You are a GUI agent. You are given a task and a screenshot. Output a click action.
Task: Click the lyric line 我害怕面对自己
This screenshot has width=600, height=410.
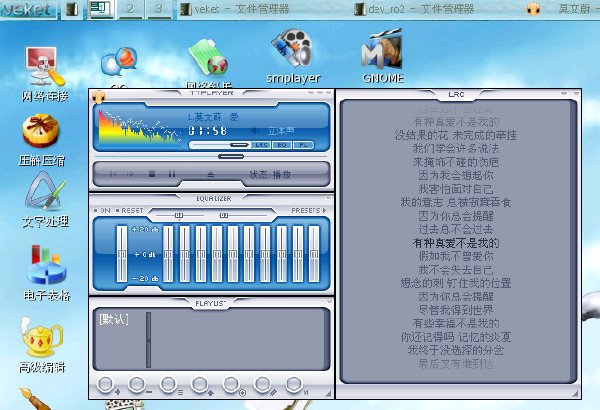click(456, 189)
